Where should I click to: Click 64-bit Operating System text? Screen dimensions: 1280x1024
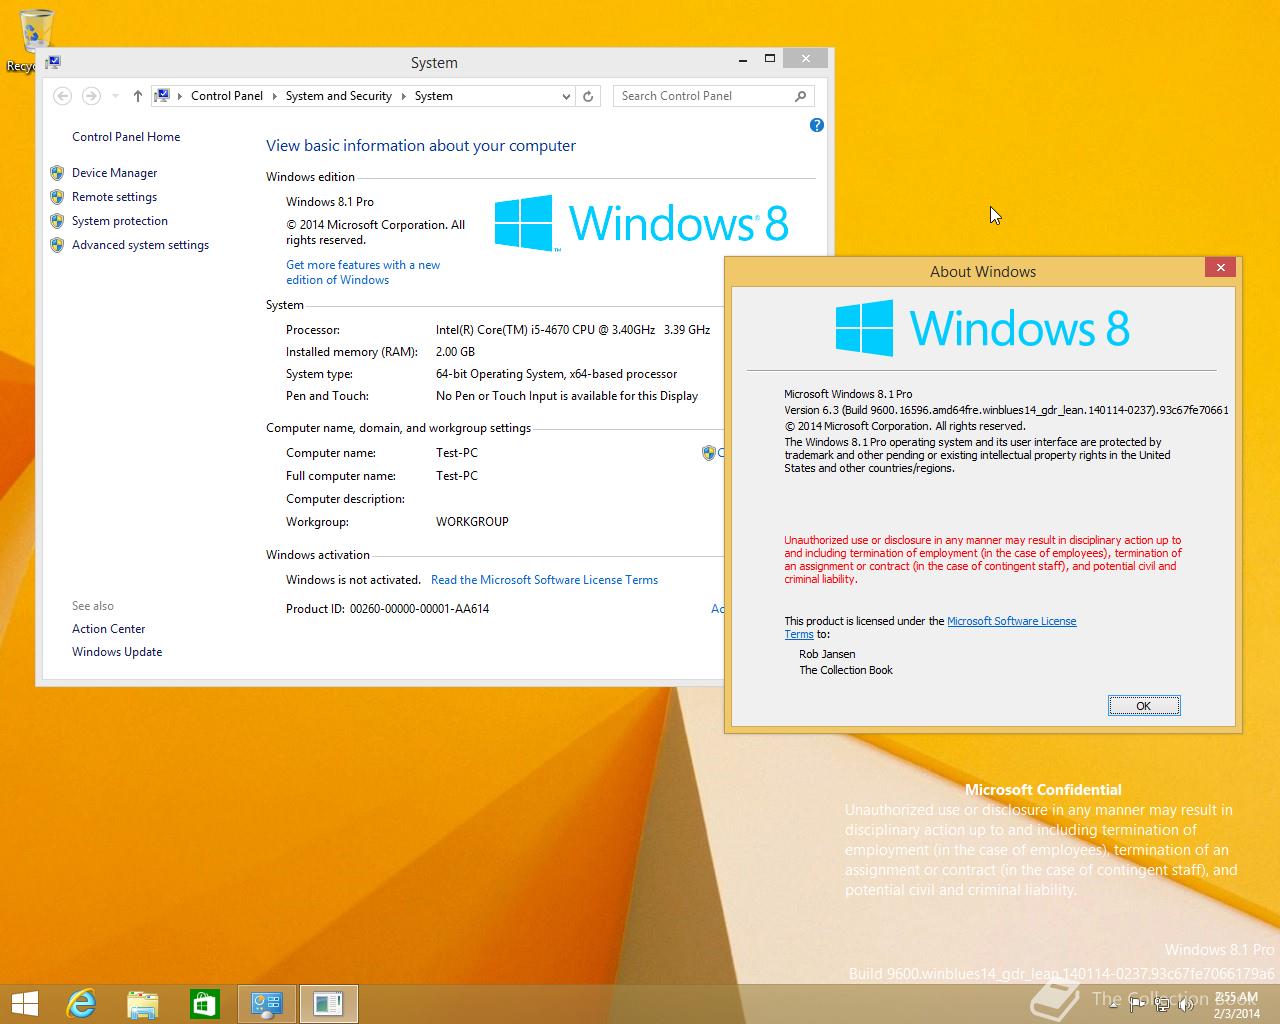[556, 374]
